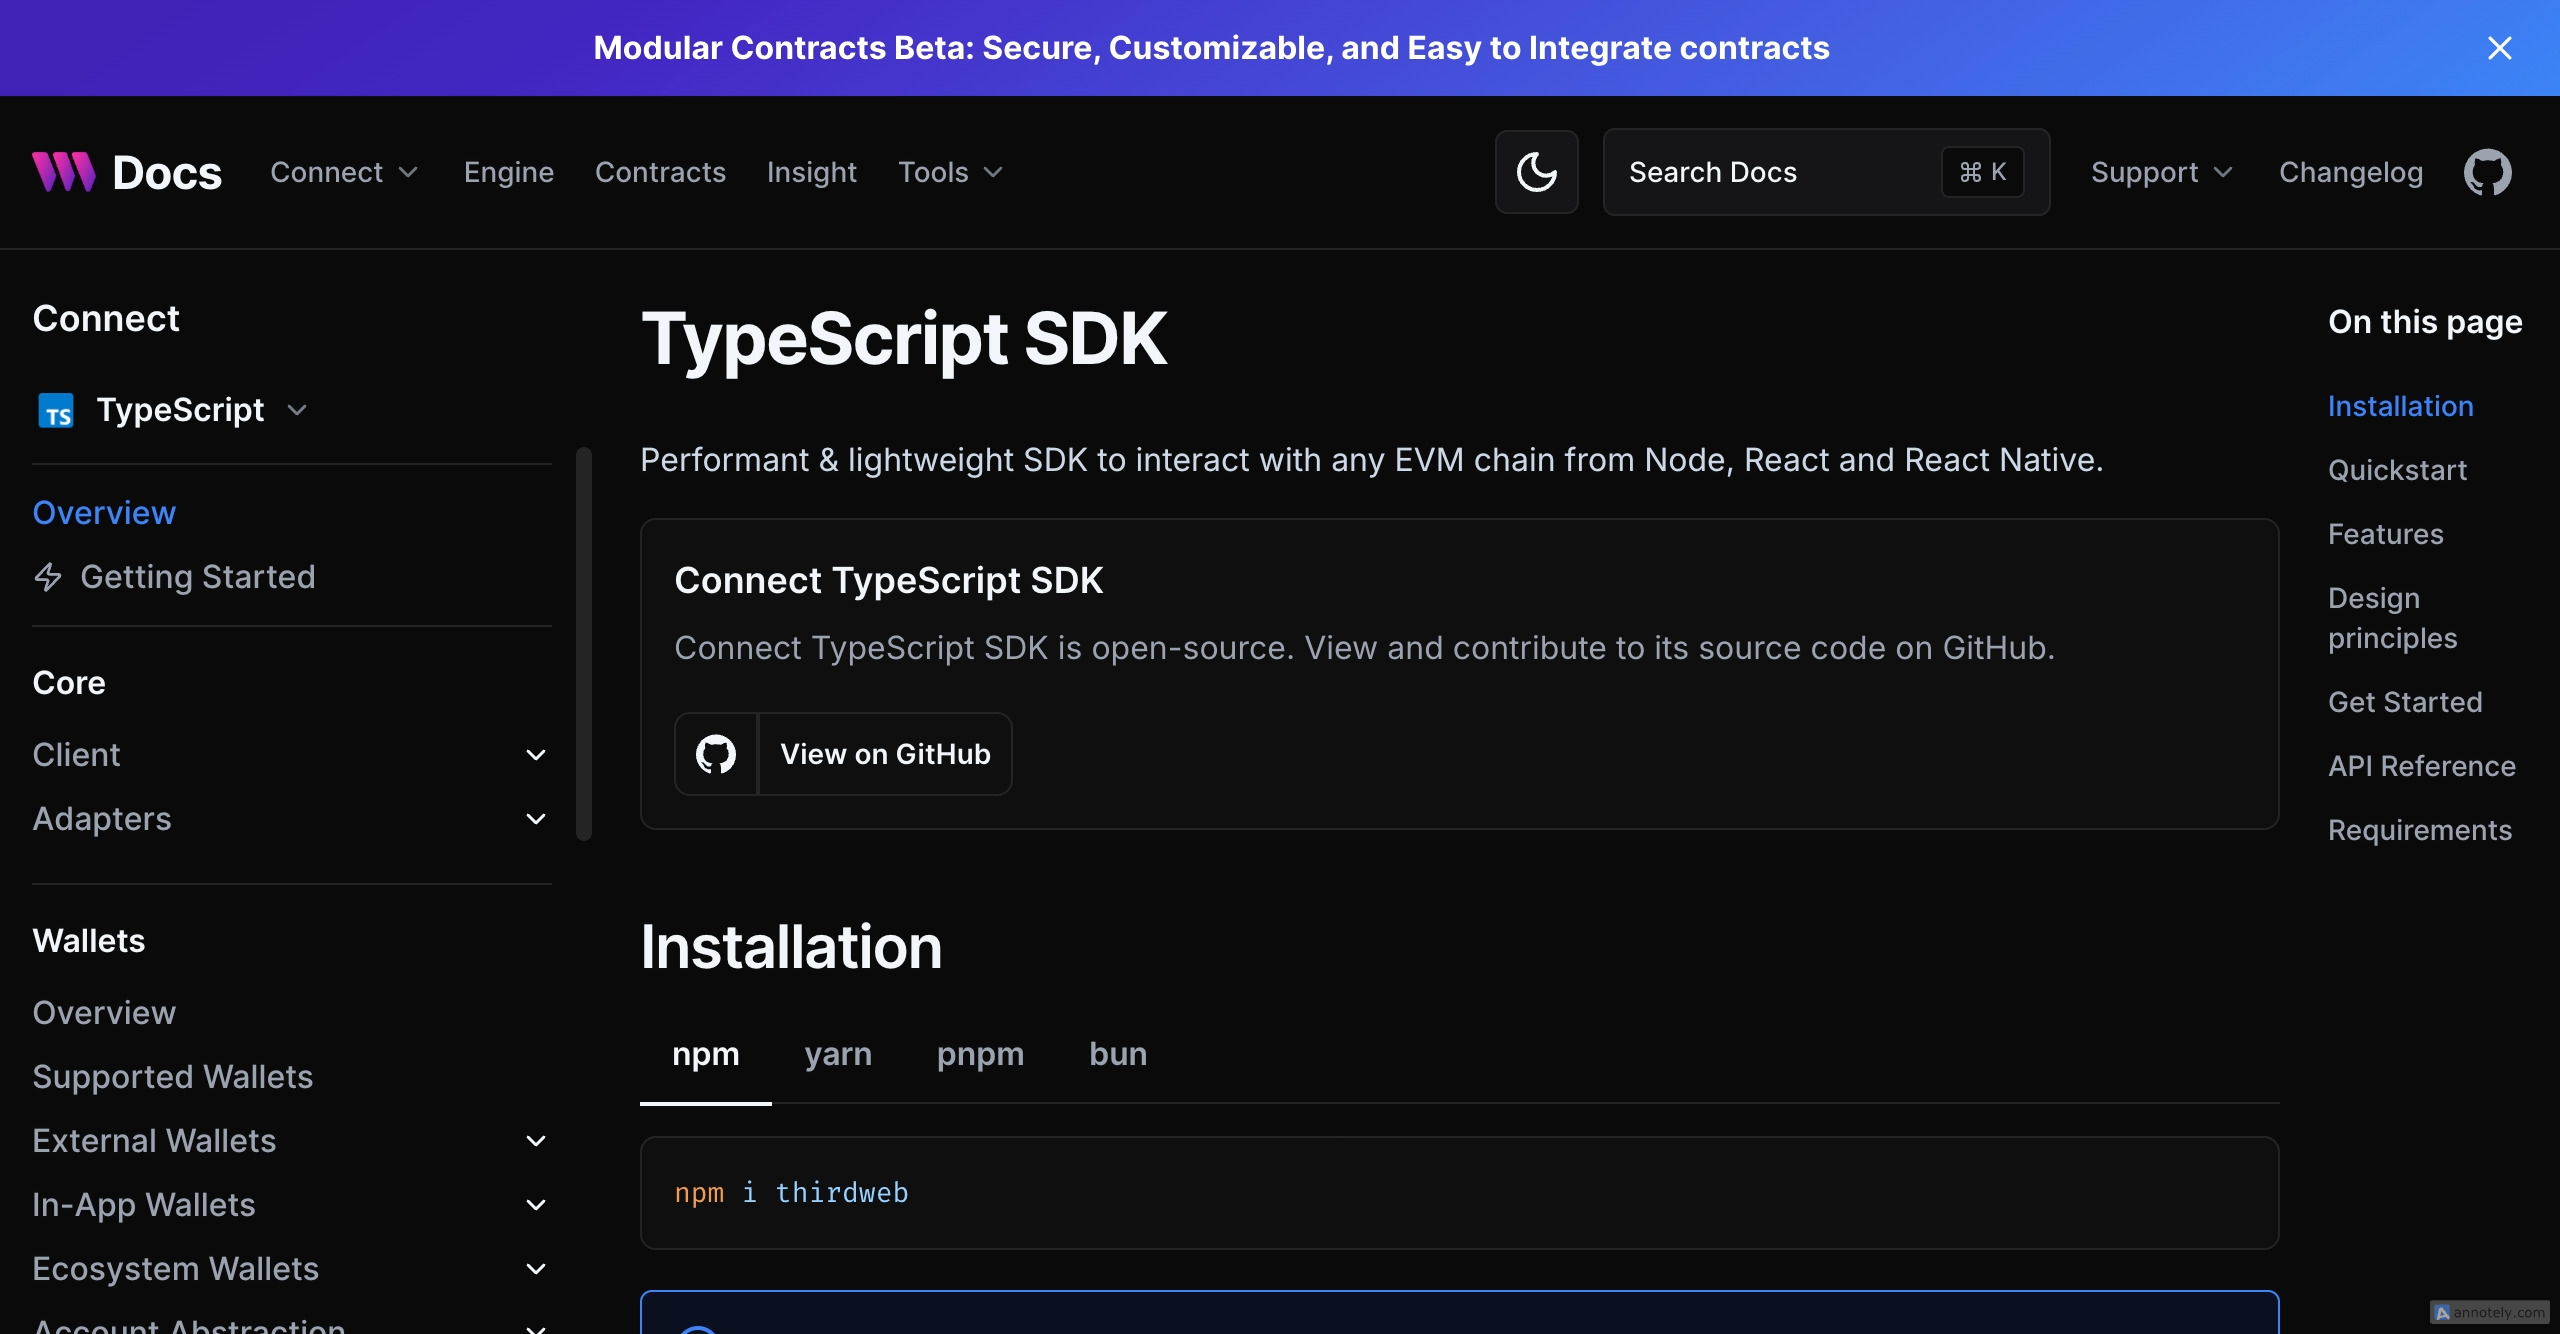This screenshot has width=2560, height=1334.
Task: Click the 'Connect TypeScript SDK' card heading
Action: pos(888,581)
